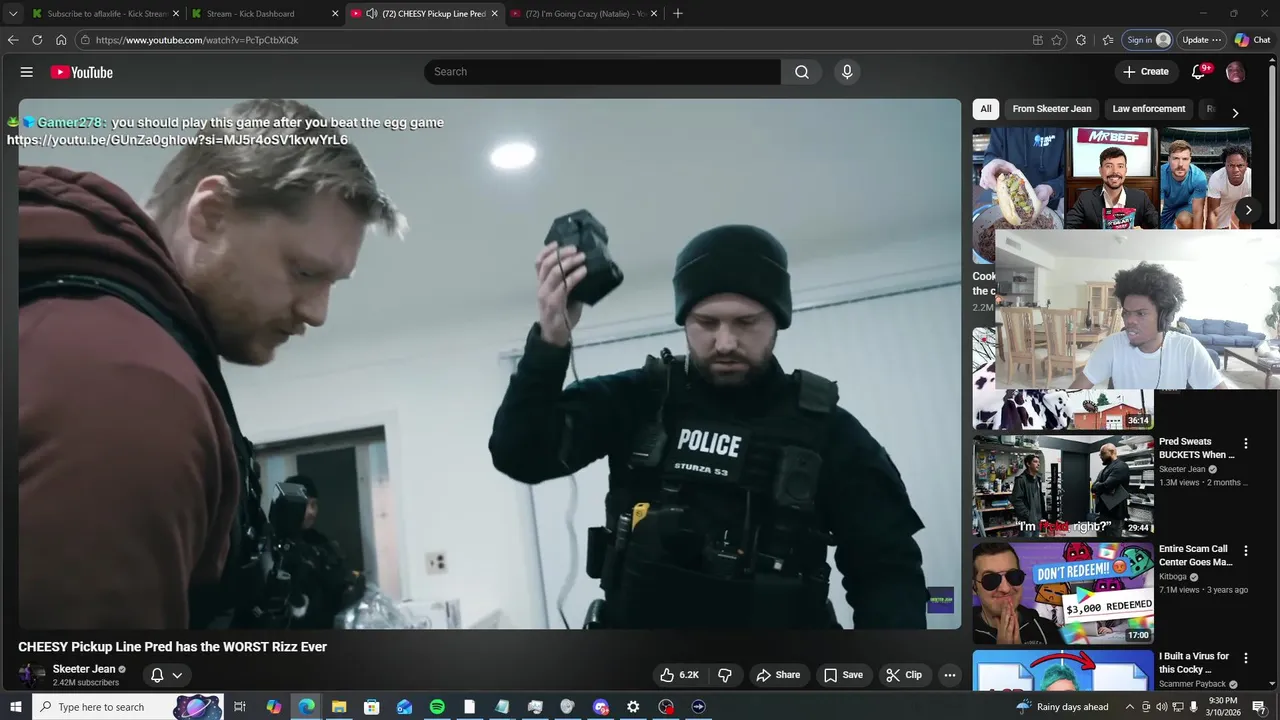This screenshot has height=720, width=1280.
Task: Dislike the video
Action: [725, 675]
